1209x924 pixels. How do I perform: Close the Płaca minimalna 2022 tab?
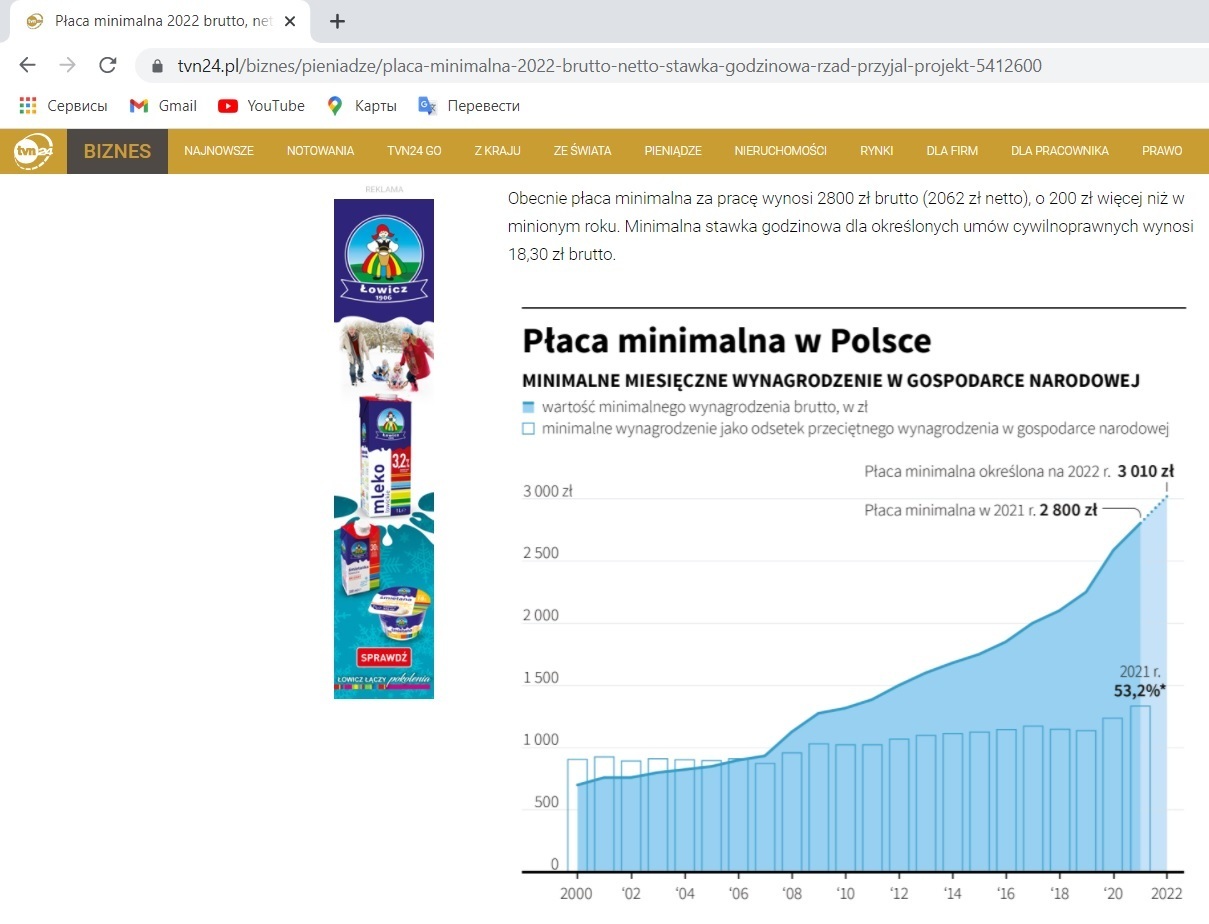(x=290, y=21)
